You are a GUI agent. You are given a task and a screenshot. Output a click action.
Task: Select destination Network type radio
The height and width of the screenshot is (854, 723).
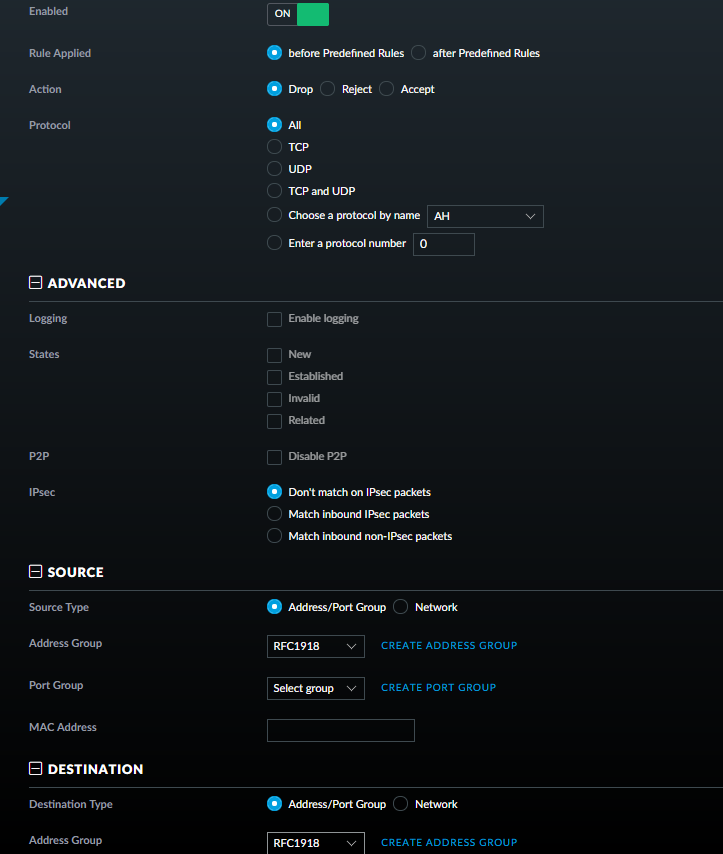click(400, 804)
